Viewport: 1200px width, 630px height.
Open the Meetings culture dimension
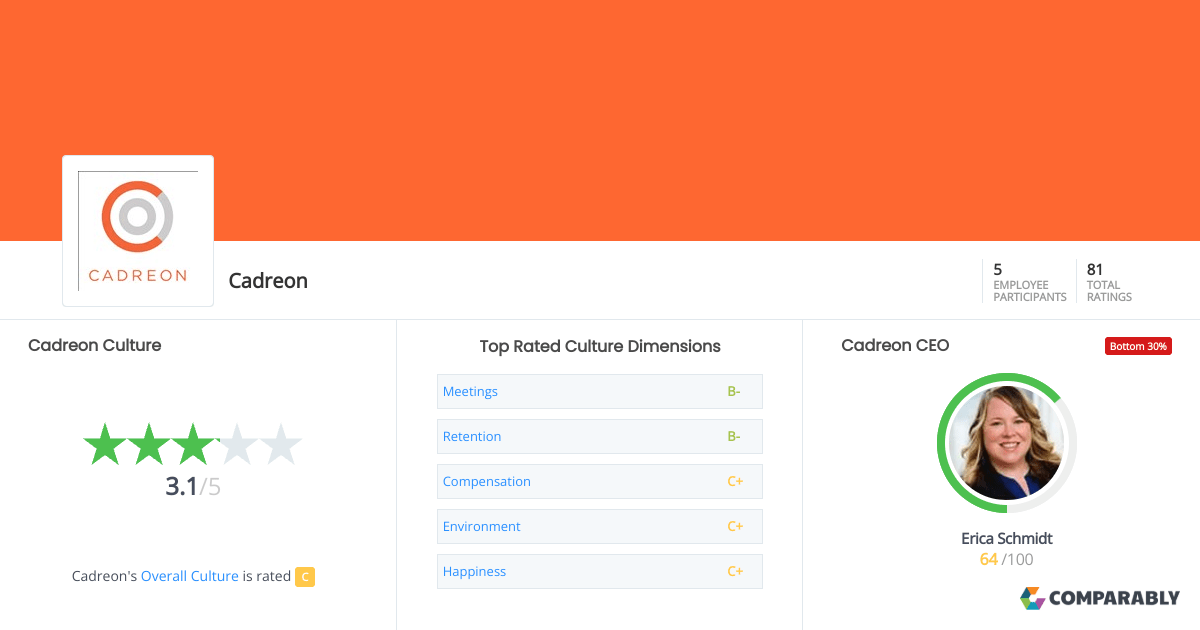[600, 391]
